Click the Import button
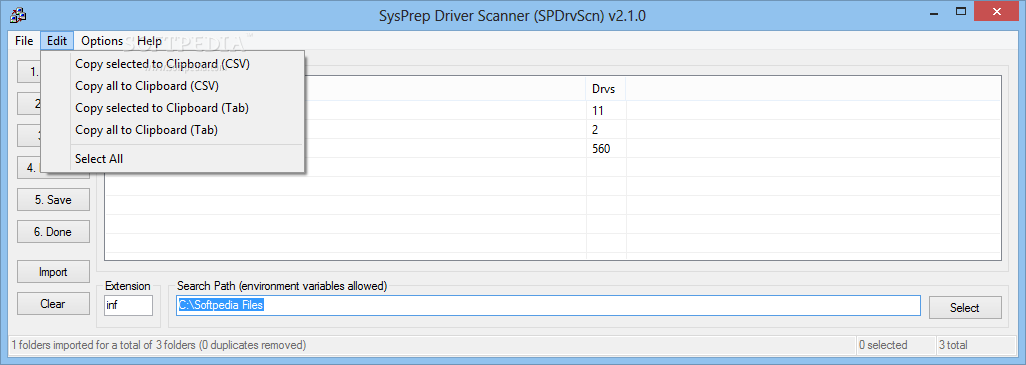Viewport: 1026px width, 365px height. click(x=53, y=272)
